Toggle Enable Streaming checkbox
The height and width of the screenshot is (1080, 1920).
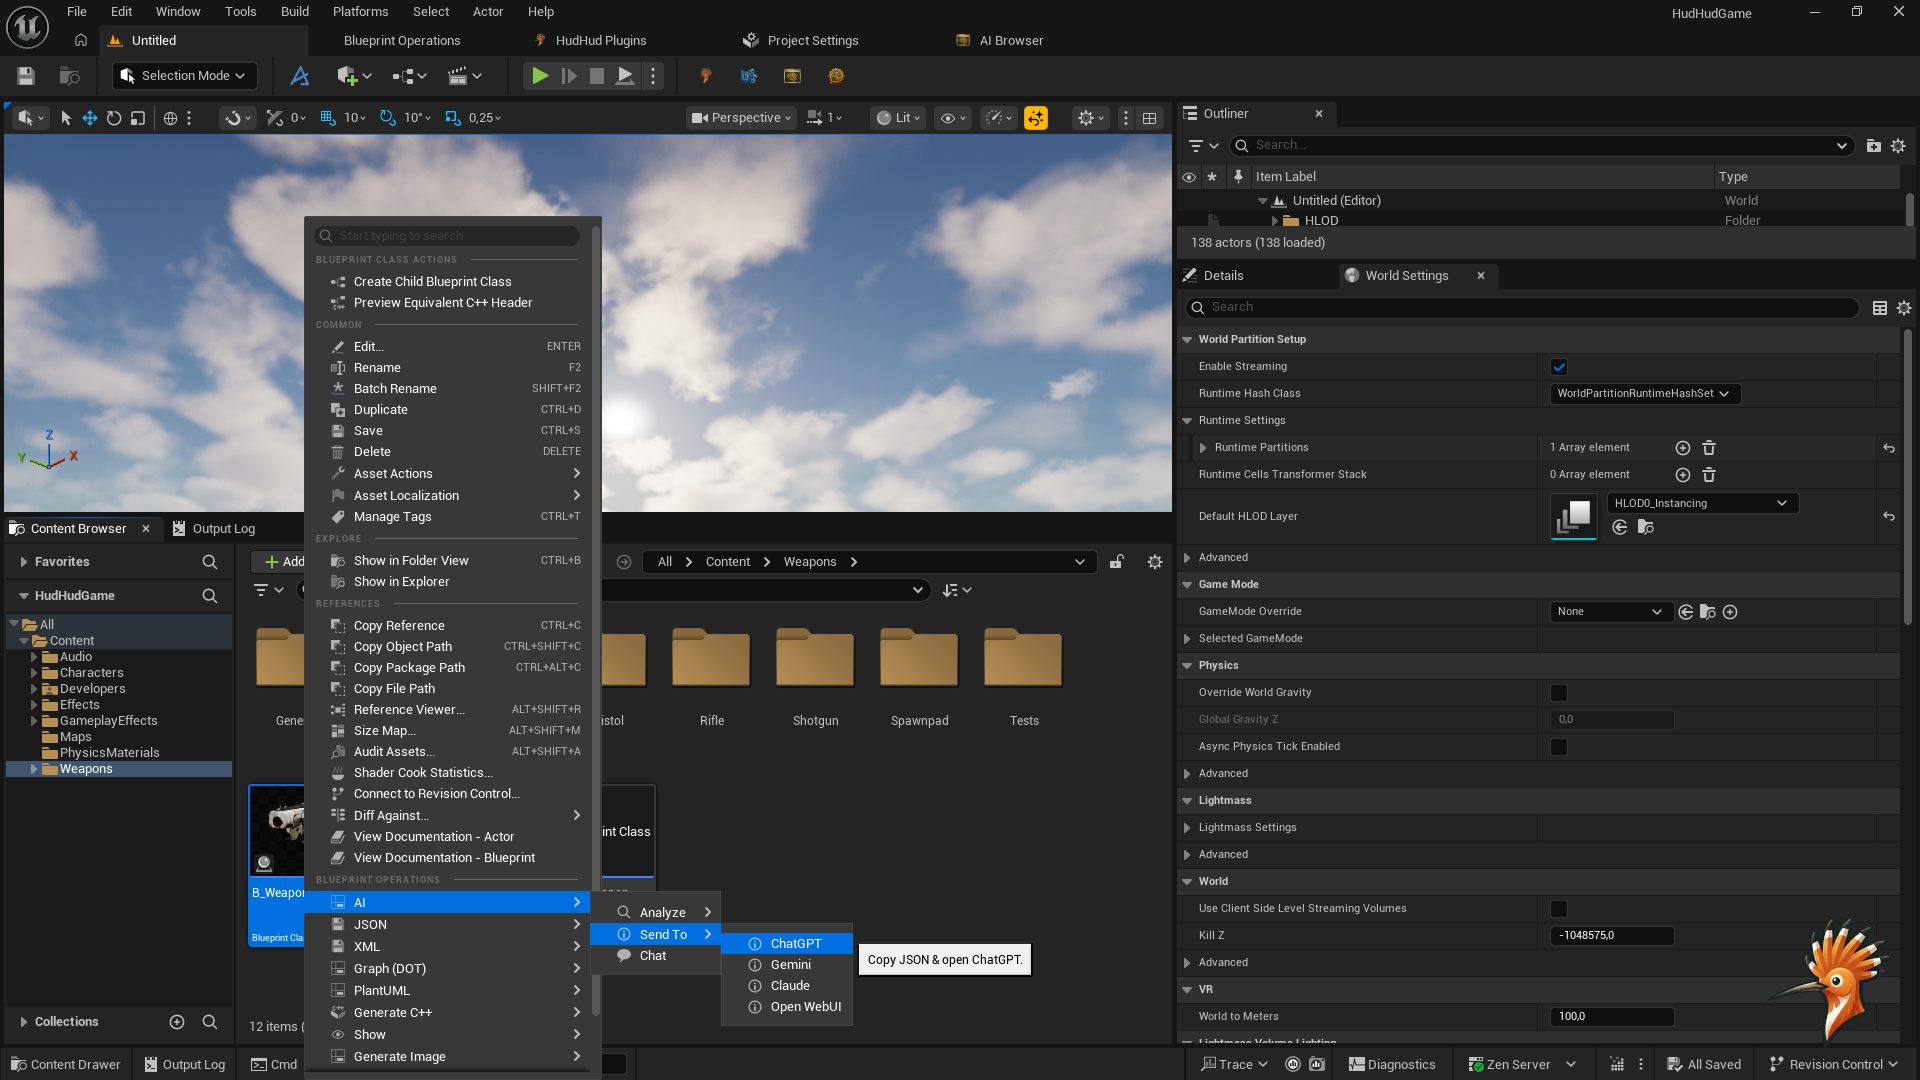(1558, 367)
